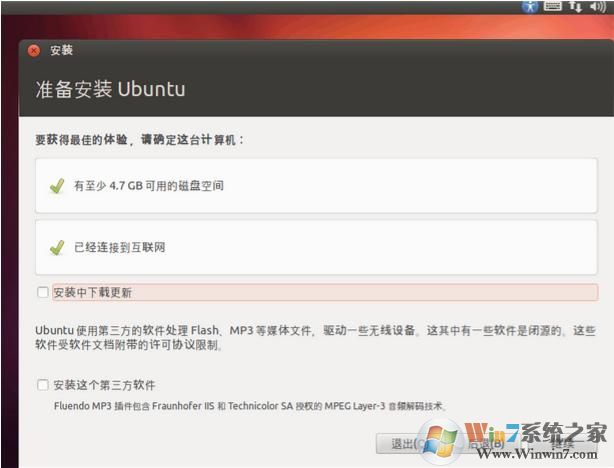Click the 继续 continue button
This screenshot has width=614, height=468.
(x=562, y=444)
